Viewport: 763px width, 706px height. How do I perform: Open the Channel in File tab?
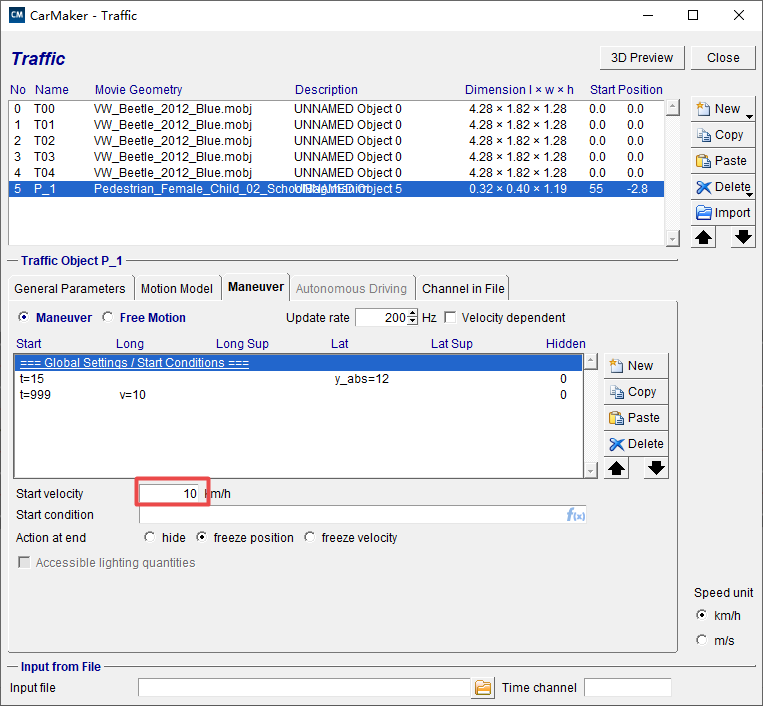(463, 289)
